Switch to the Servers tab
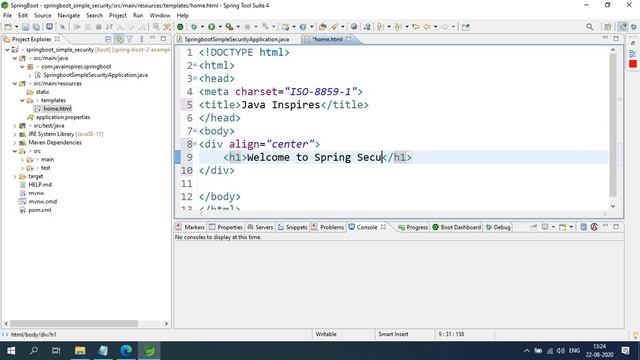 pos(260,227)
